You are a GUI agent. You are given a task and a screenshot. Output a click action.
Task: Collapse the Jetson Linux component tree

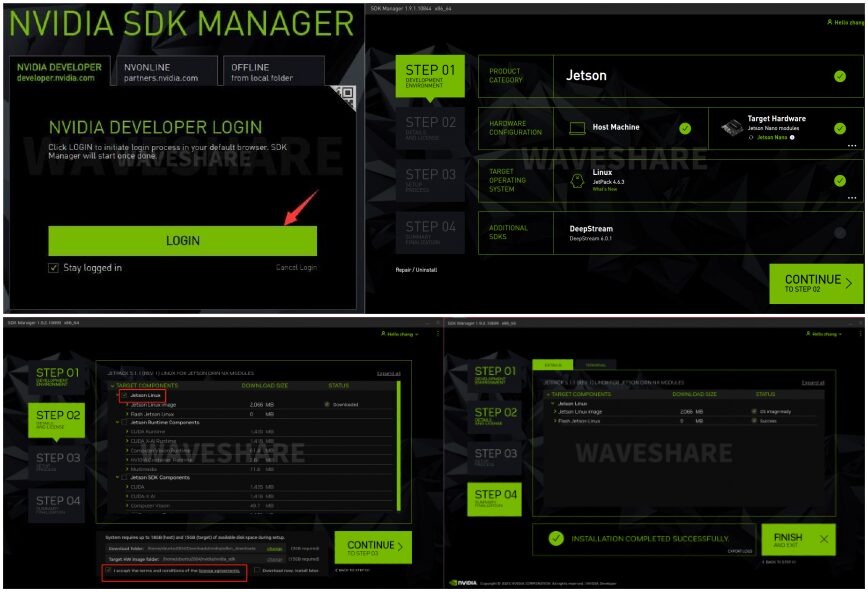[117, 395]
